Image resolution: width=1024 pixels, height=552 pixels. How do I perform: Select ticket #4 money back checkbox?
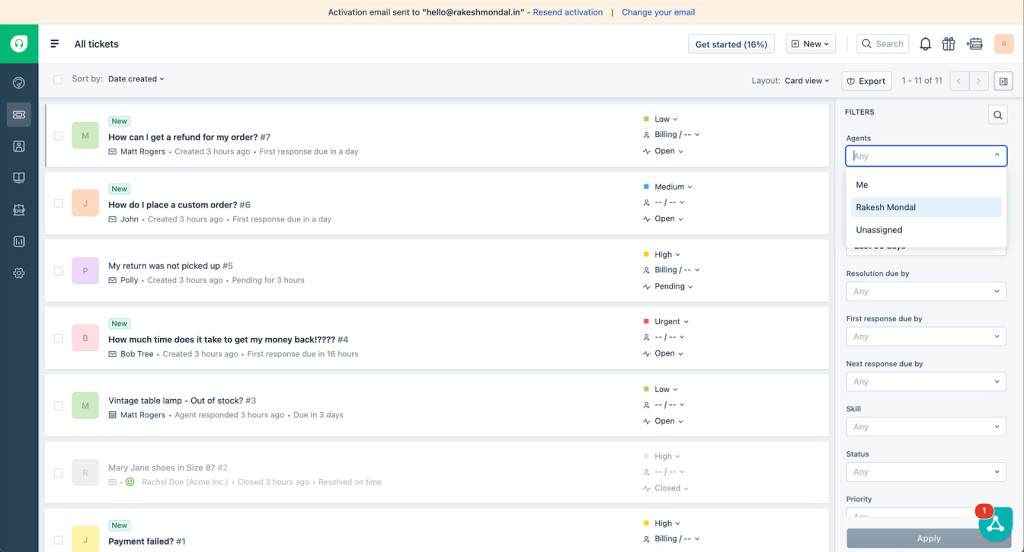58,338
